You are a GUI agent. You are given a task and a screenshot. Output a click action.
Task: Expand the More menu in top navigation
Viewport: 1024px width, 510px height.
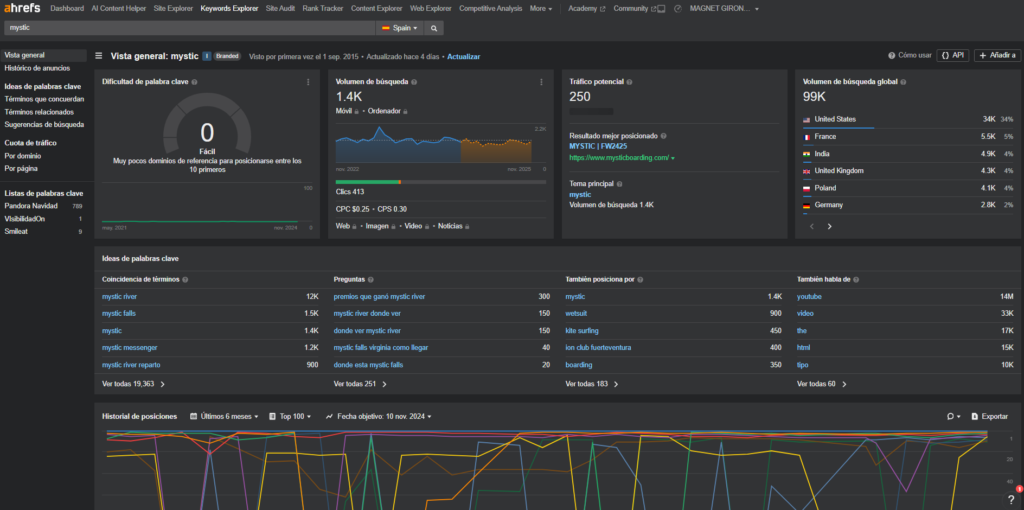point(541,8)
